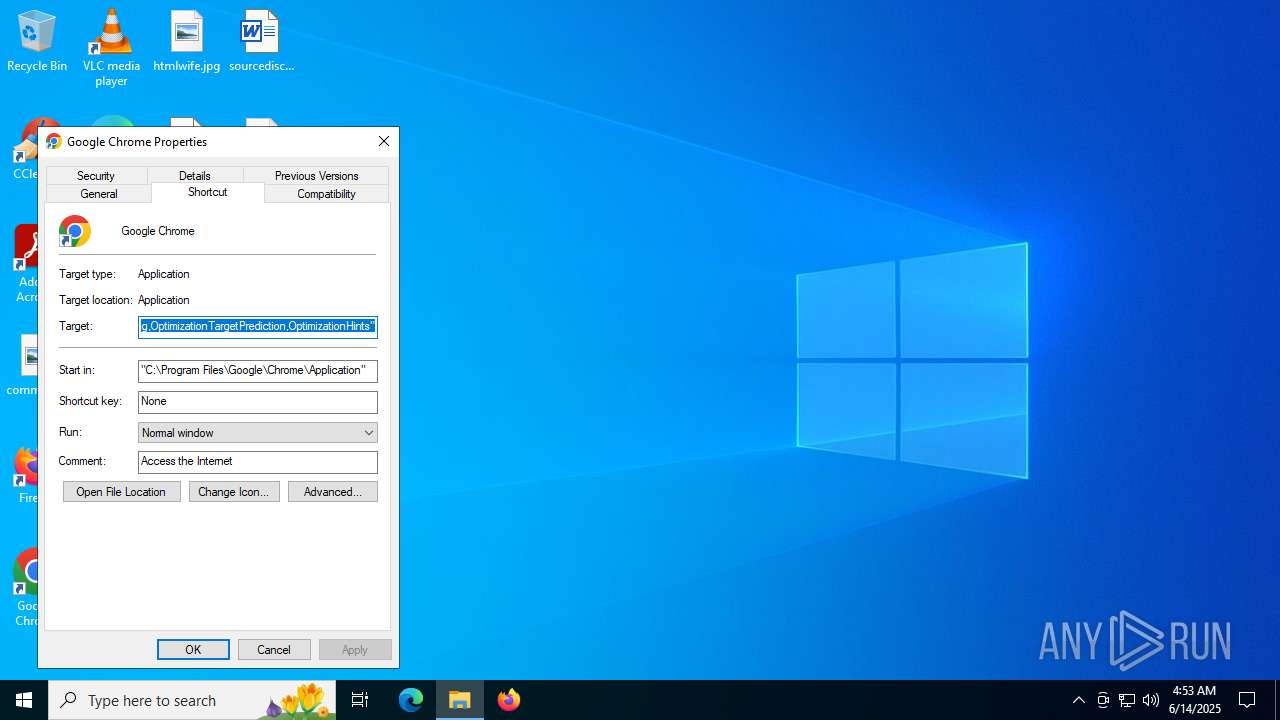The height and width of the screenshot is (720, 1280).
Task: Select htmlwife.jpg file on desktop
Action: click(x=186, y=40)
